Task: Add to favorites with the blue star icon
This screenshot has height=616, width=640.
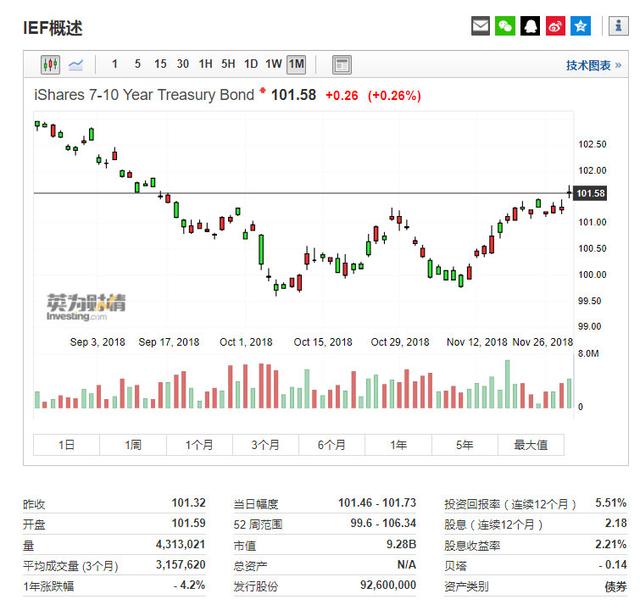Action: coord(580,26)
